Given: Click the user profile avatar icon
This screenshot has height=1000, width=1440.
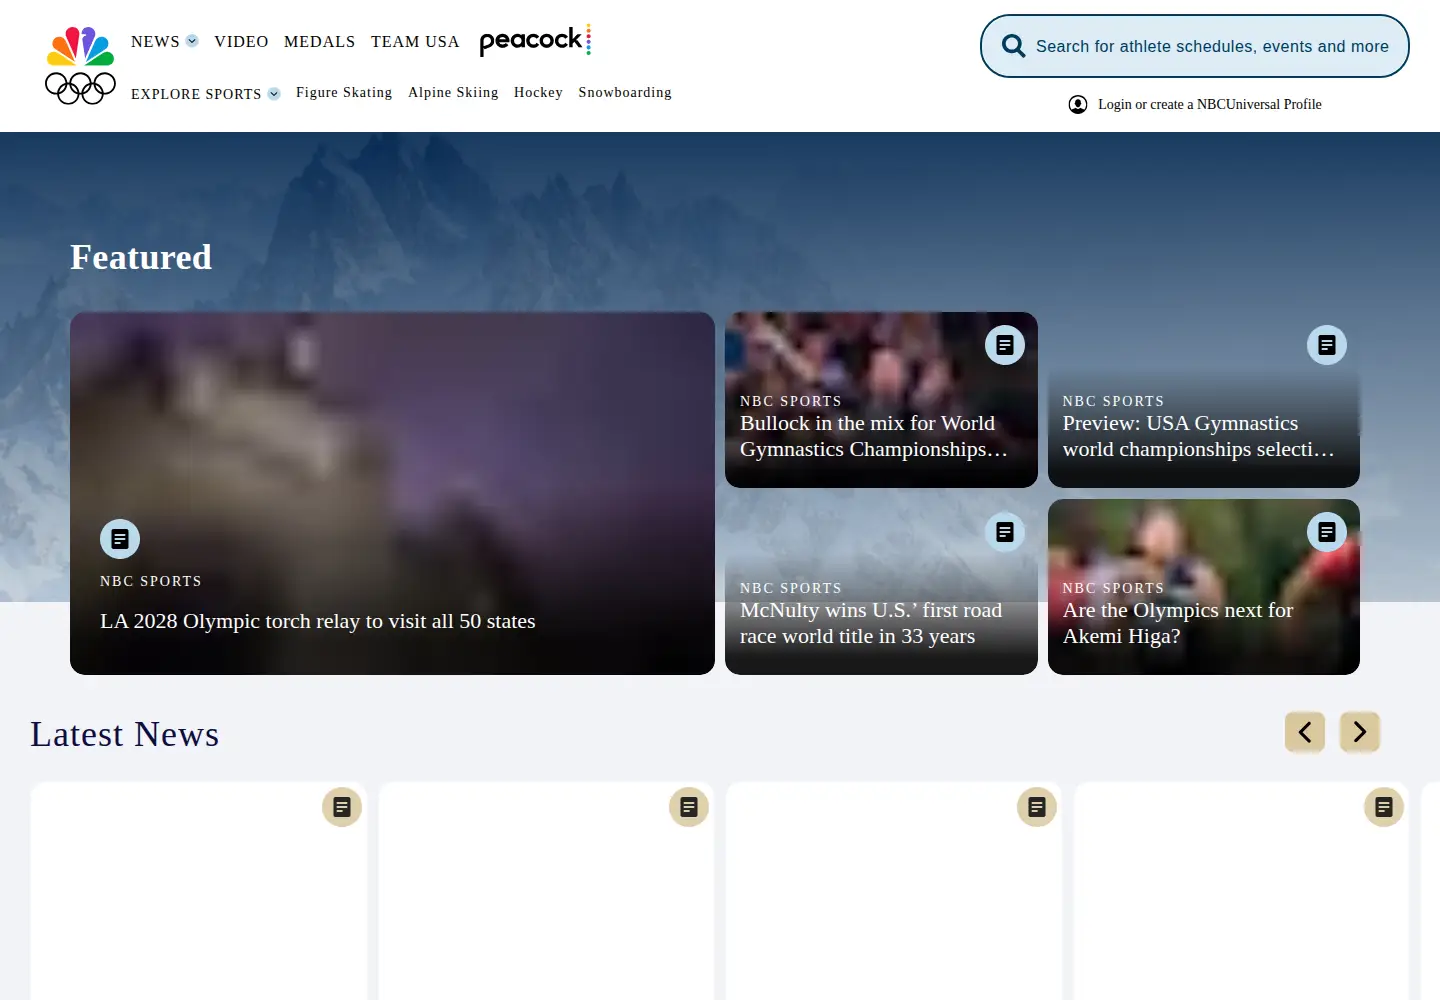Looking at the screenshot, I should point(1078,104).
